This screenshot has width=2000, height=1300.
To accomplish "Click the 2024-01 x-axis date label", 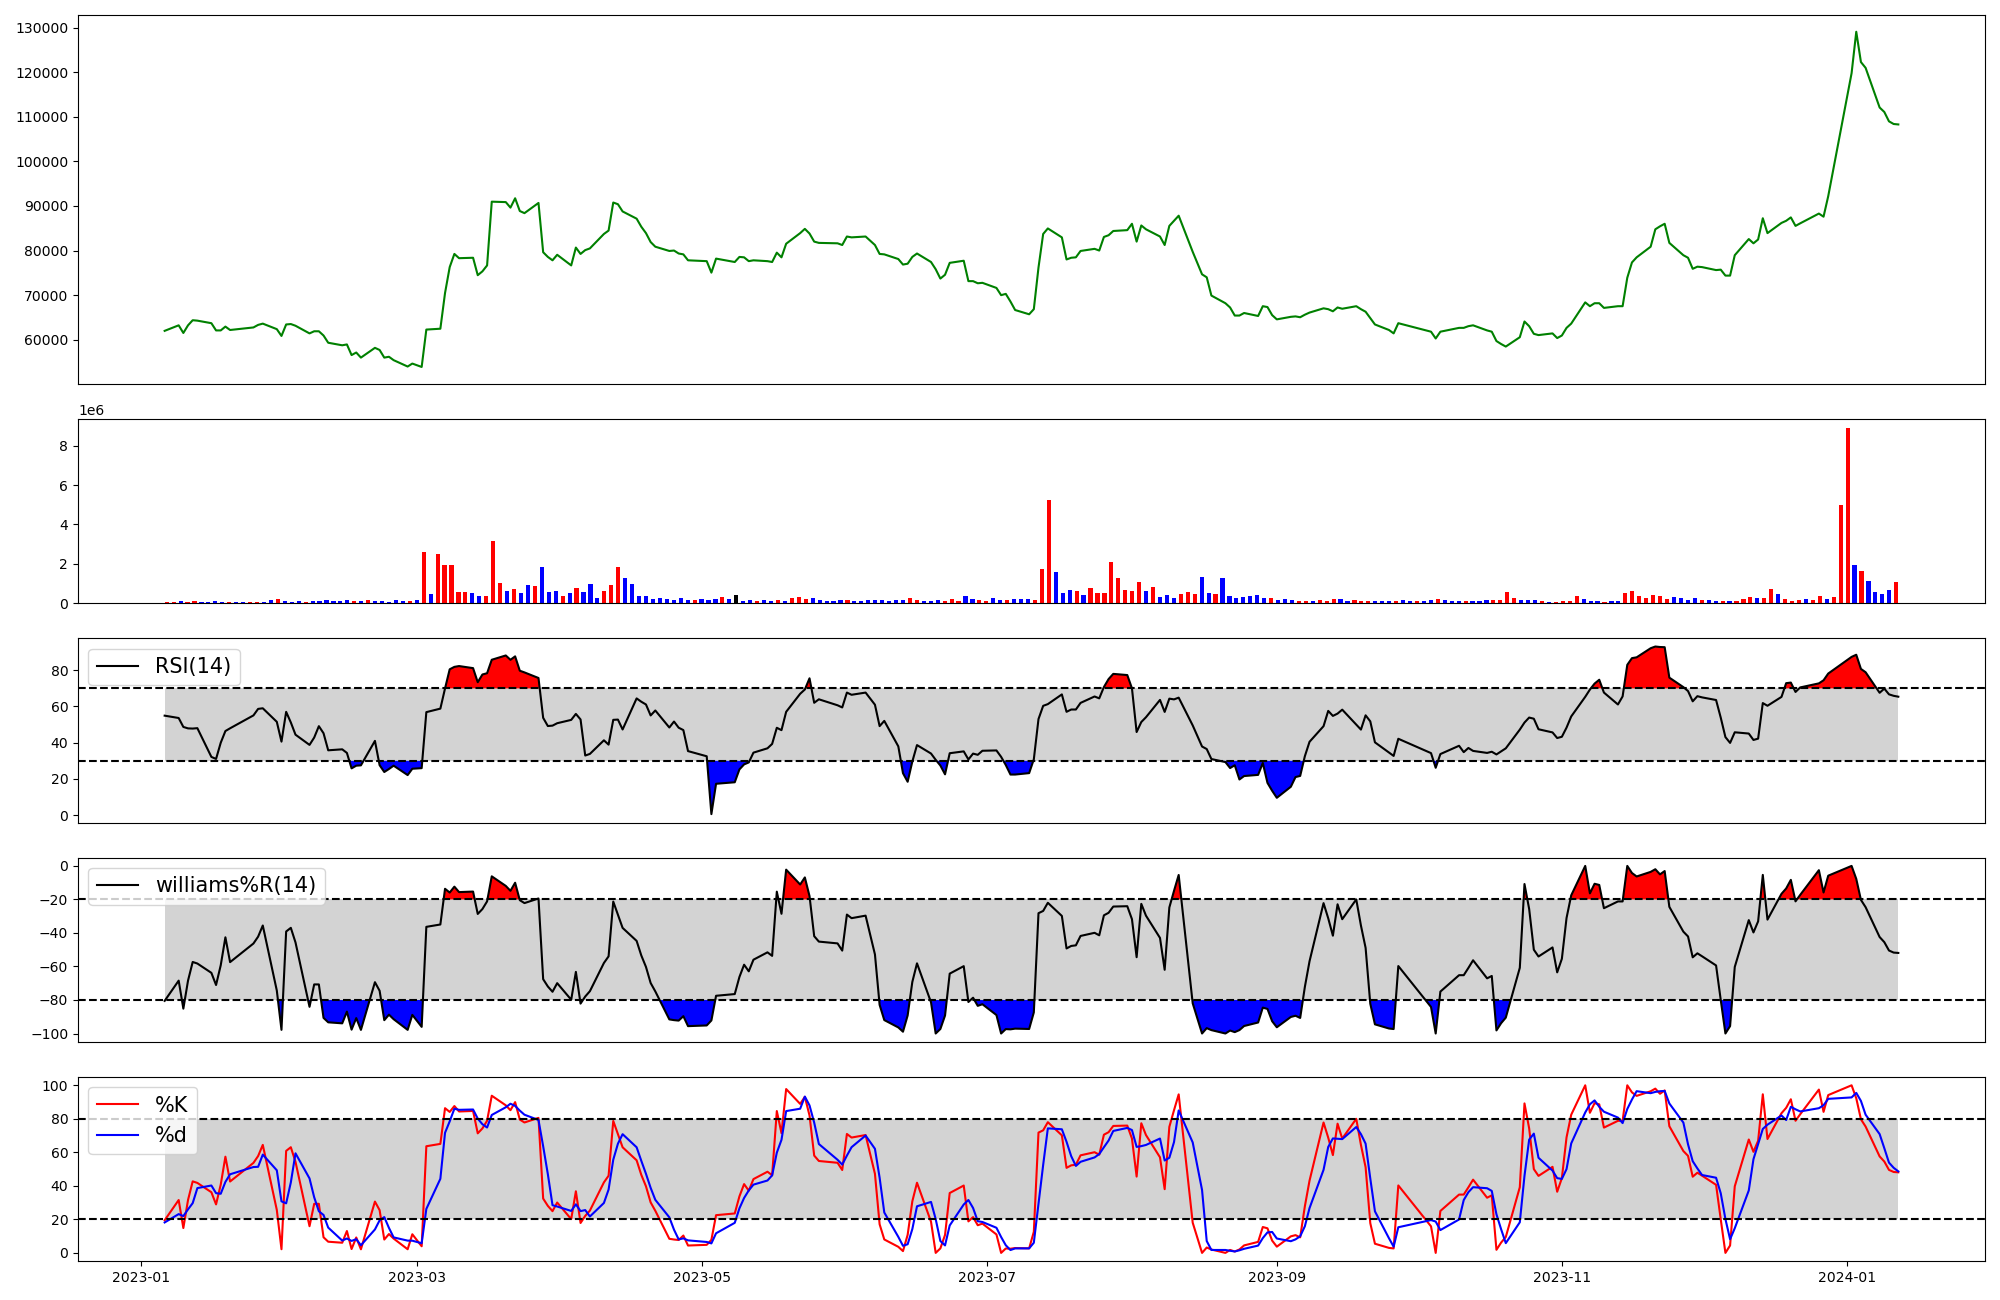I will pos(1847,1277).
